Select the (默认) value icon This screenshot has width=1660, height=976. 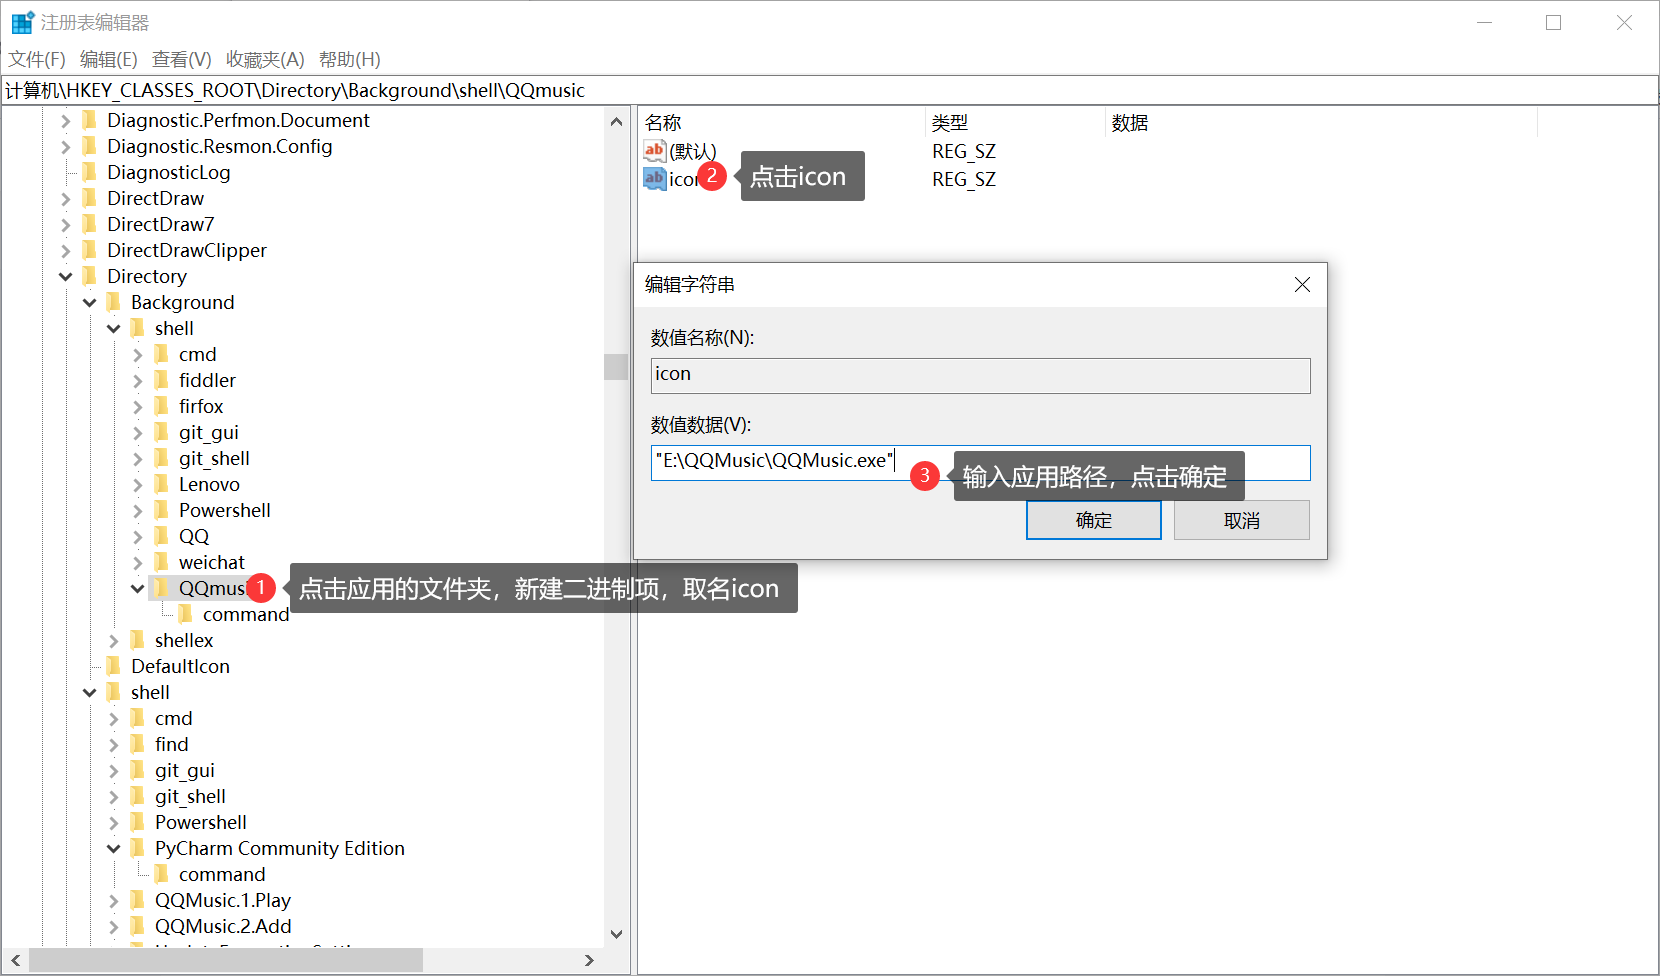(655, 151)
